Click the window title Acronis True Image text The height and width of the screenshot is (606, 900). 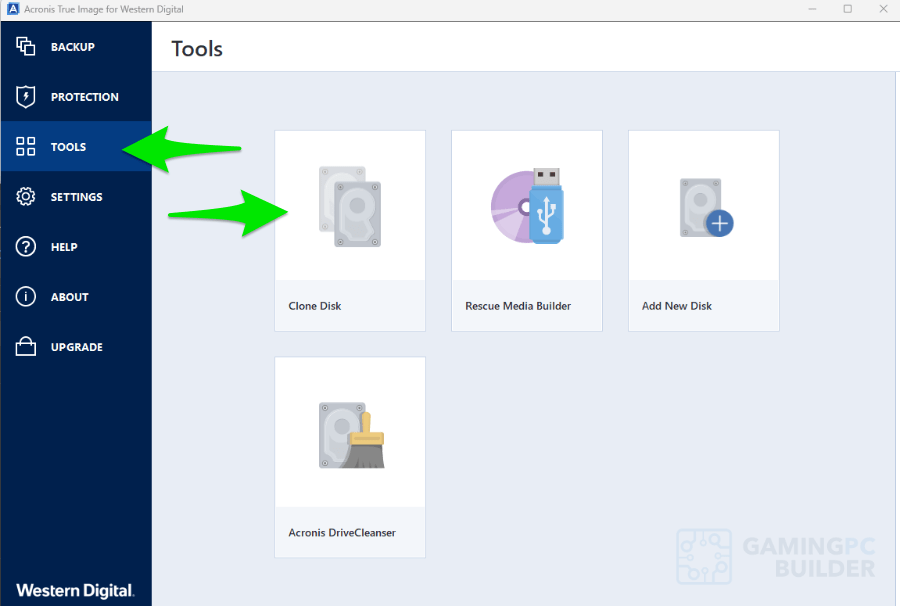[x=104, y=9]
